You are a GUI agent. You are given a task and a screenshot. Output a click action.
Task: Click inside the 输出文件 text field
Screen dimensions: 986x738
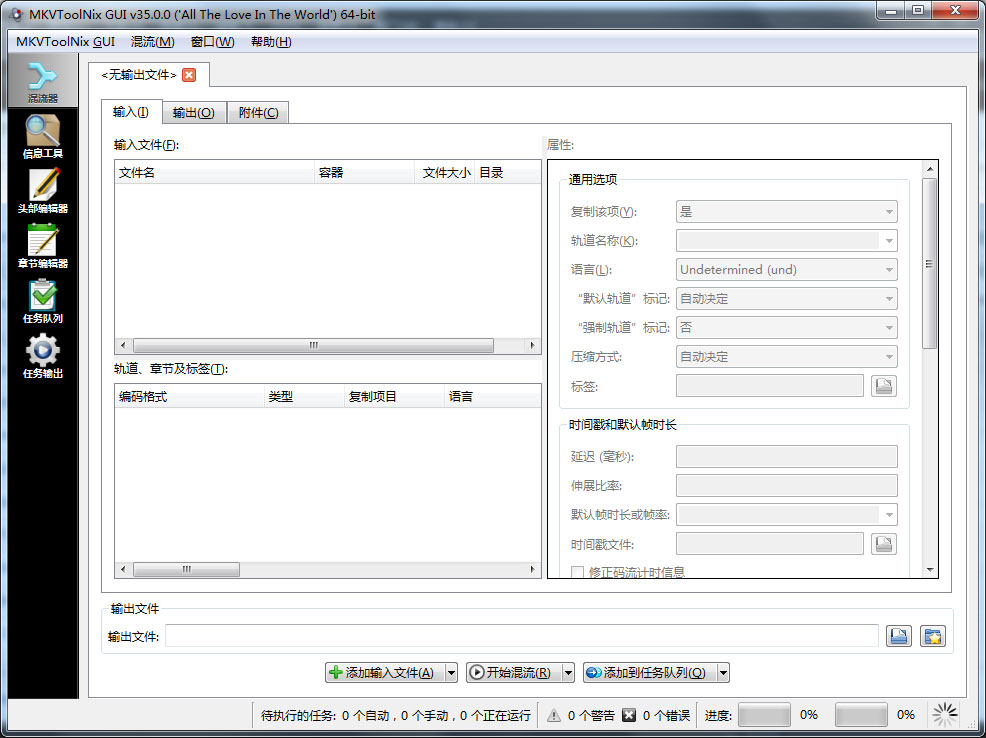500,635
